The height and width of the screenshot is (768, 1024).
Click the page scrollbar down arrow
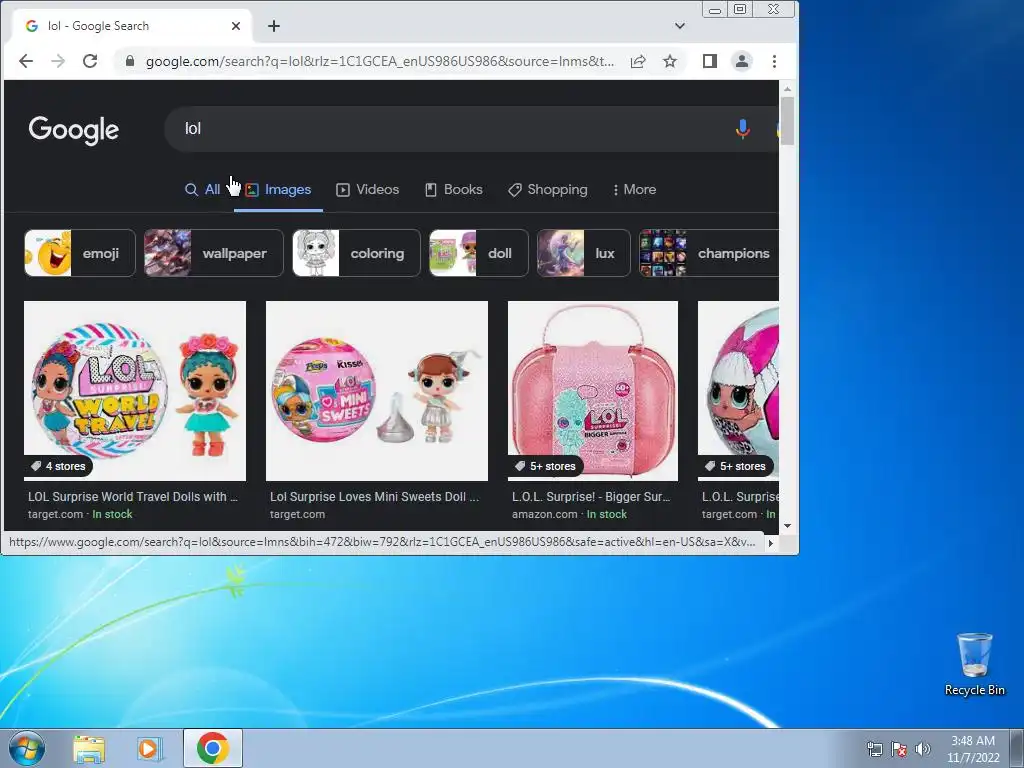tap(787, 526)
